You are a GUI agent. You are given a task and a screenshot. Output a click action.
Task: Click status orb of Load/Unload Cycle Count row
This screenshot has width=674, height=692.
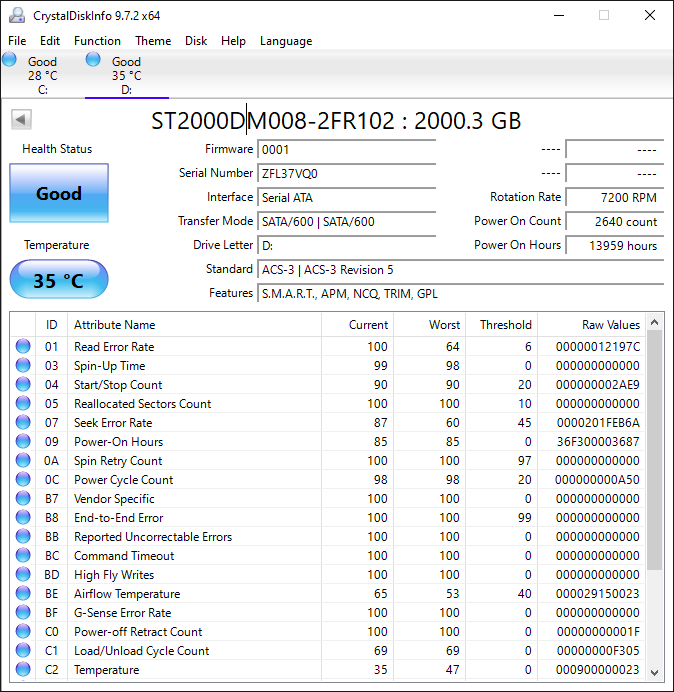(x=23, y=650)
